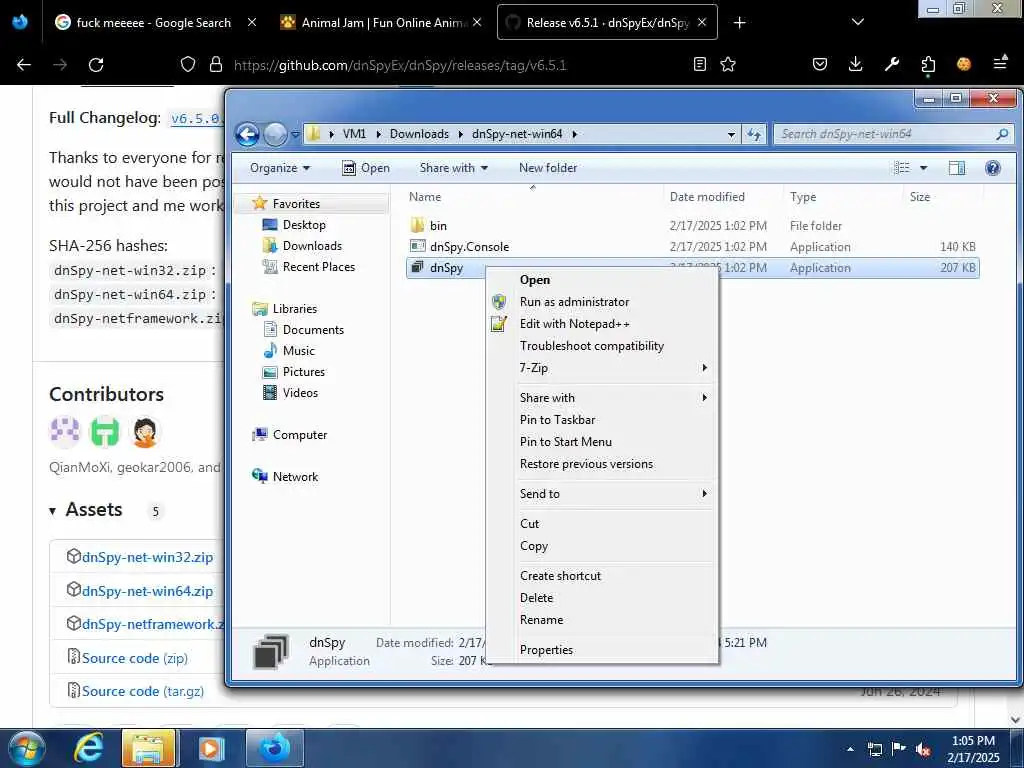
Task: Click Open toolbar button in Explorer
Action: pyautogui.click(x=366, y=168)
